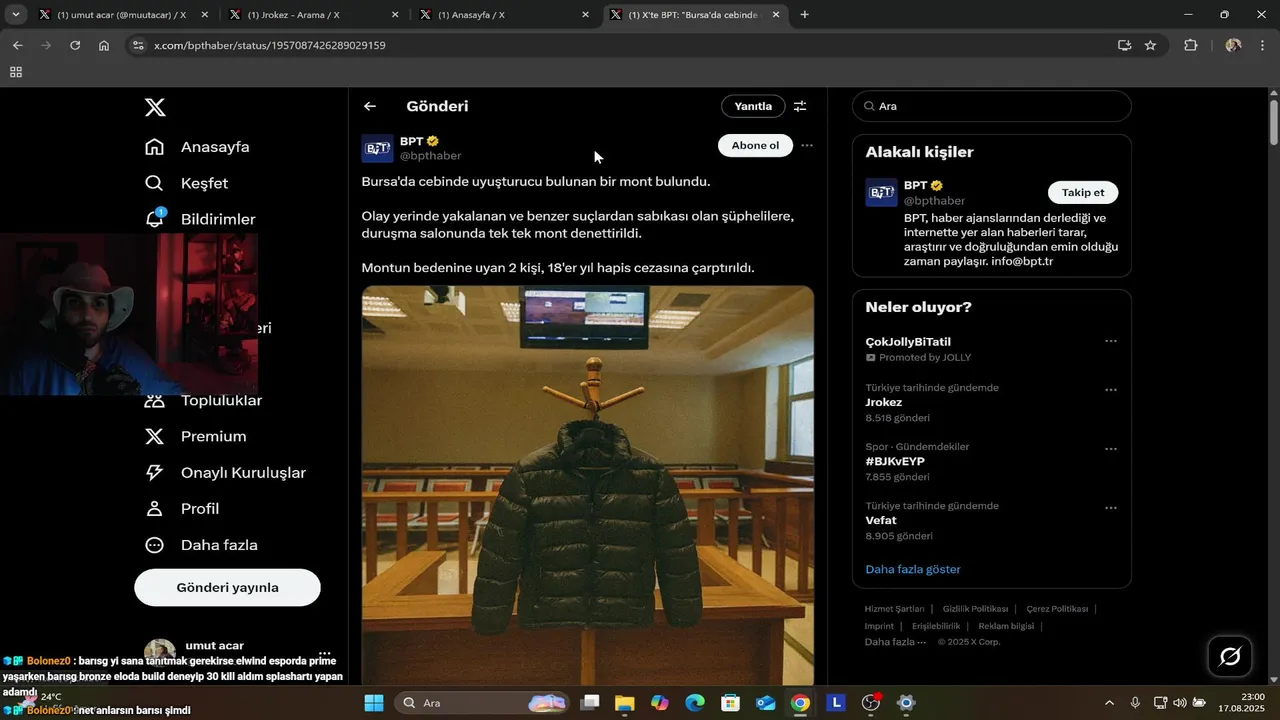Open Outlook from taskbar

pos(765,703)
